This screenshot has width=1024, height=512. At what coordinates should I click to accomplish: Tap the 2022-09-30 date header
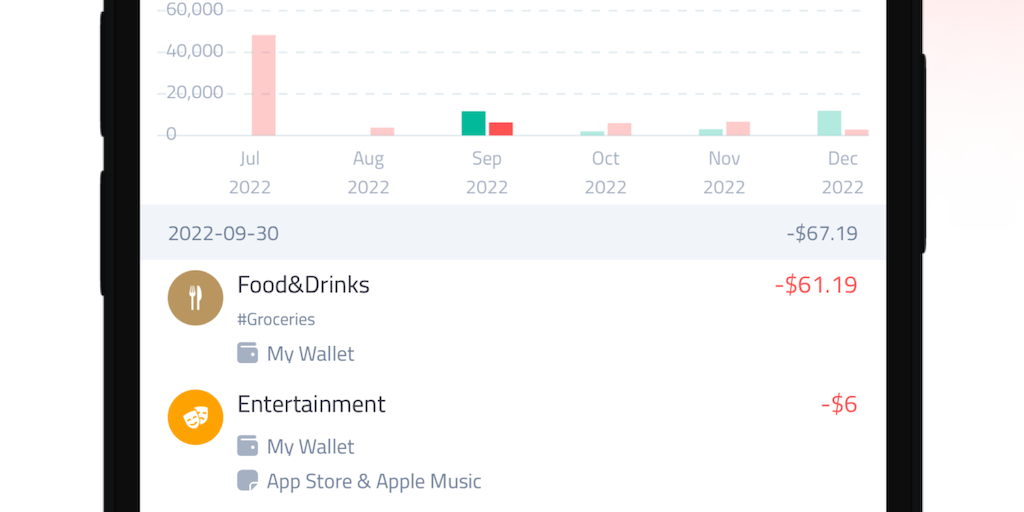(223, 234)
